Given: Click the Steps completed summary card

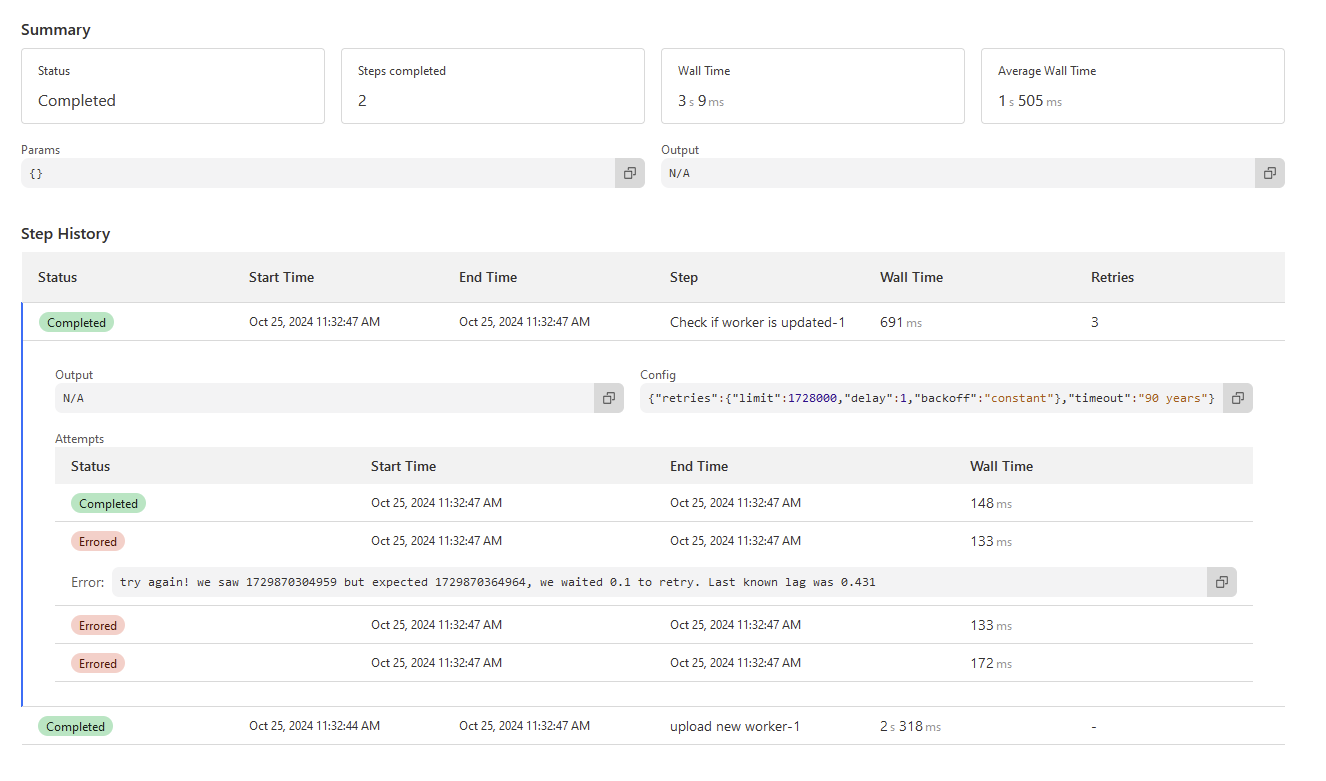Looking at the screenshot, I should point(492,86).
